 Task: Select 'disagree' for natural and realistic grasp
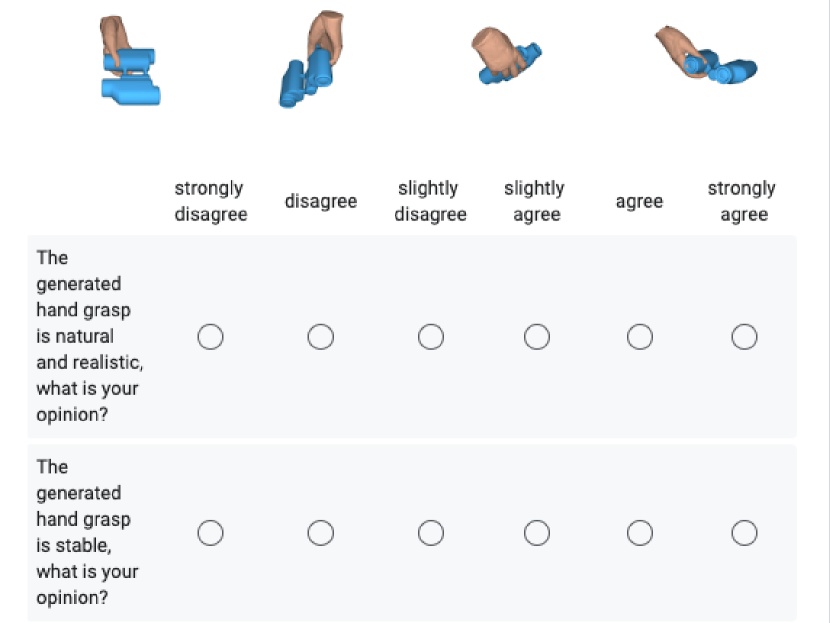320,337
